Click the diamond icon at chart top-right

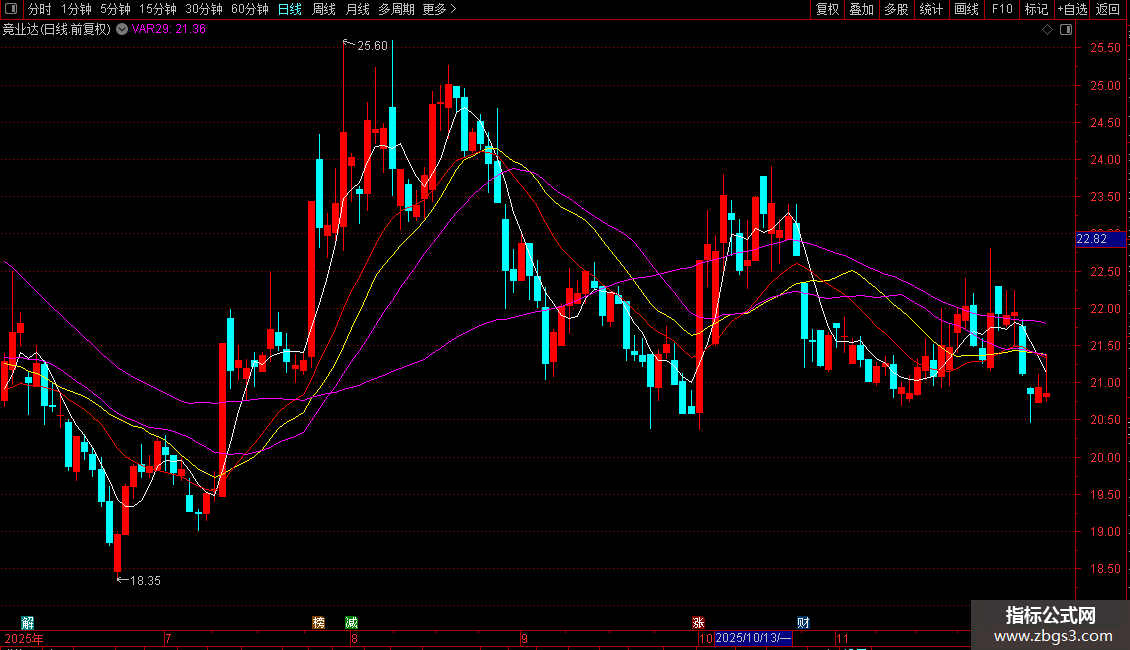pos(1048,30)
